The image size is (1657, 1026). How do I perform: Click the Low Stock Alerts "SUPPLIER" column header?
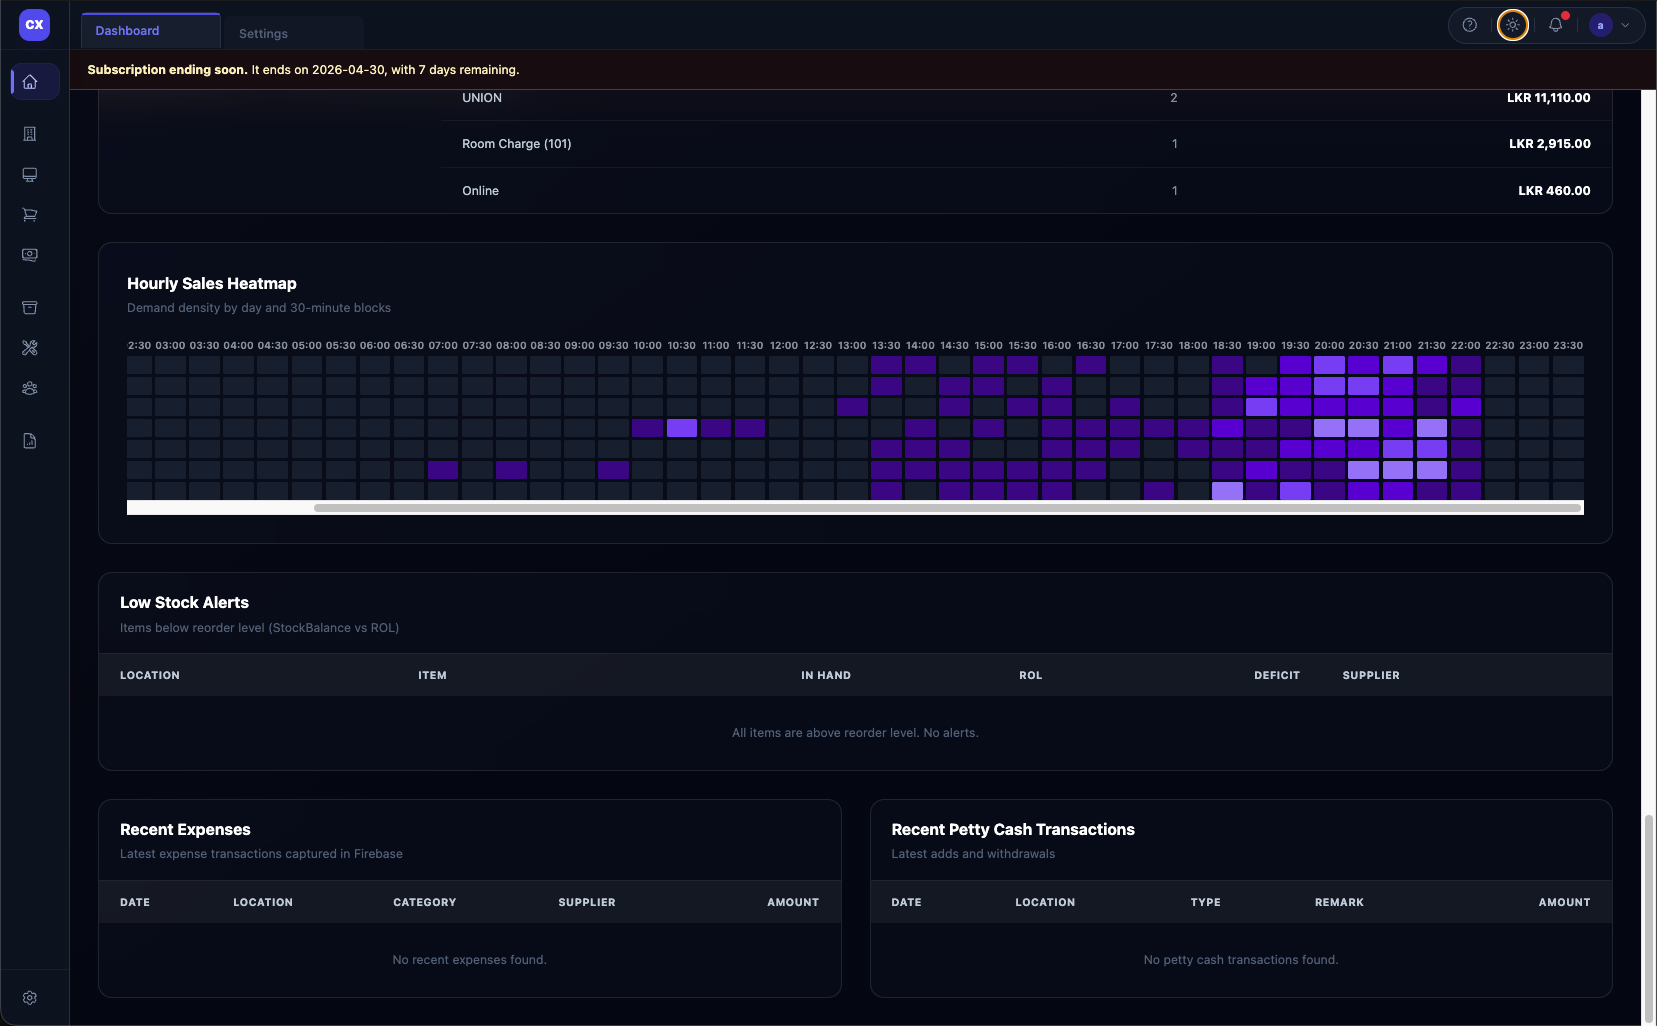pyautogui.click(x=1371, y=676)
